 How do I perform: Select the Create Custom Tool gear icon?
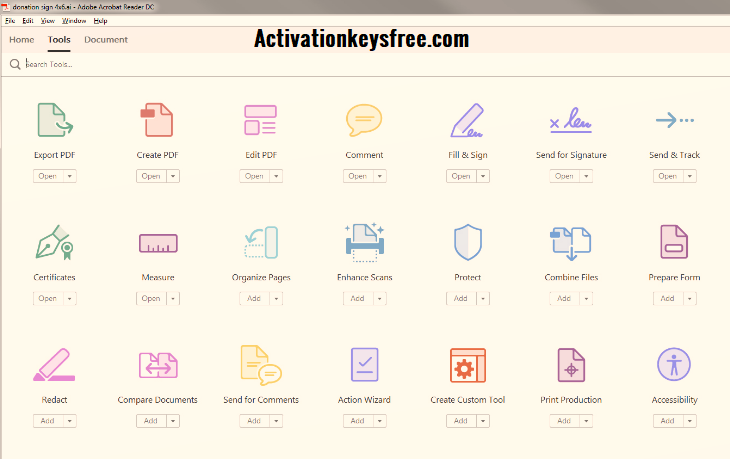click(x=468, y=365)
